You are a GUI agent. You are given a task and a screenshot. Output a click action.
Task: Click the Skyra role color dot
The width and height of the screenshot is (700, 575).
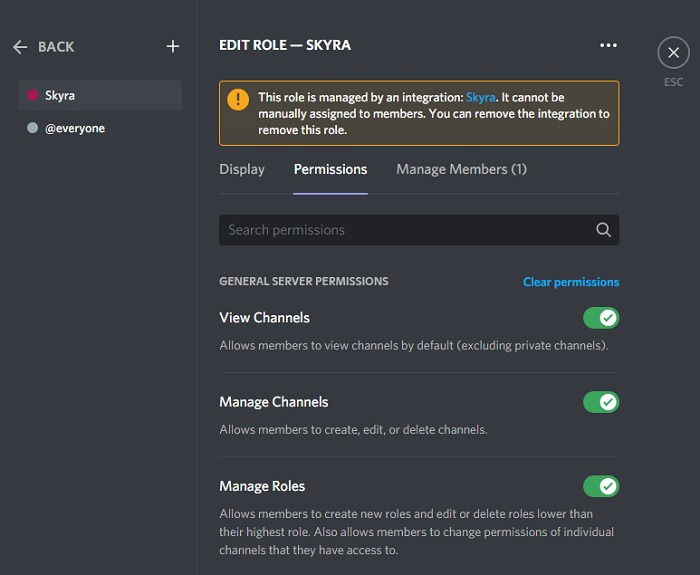tap(32, 96)
